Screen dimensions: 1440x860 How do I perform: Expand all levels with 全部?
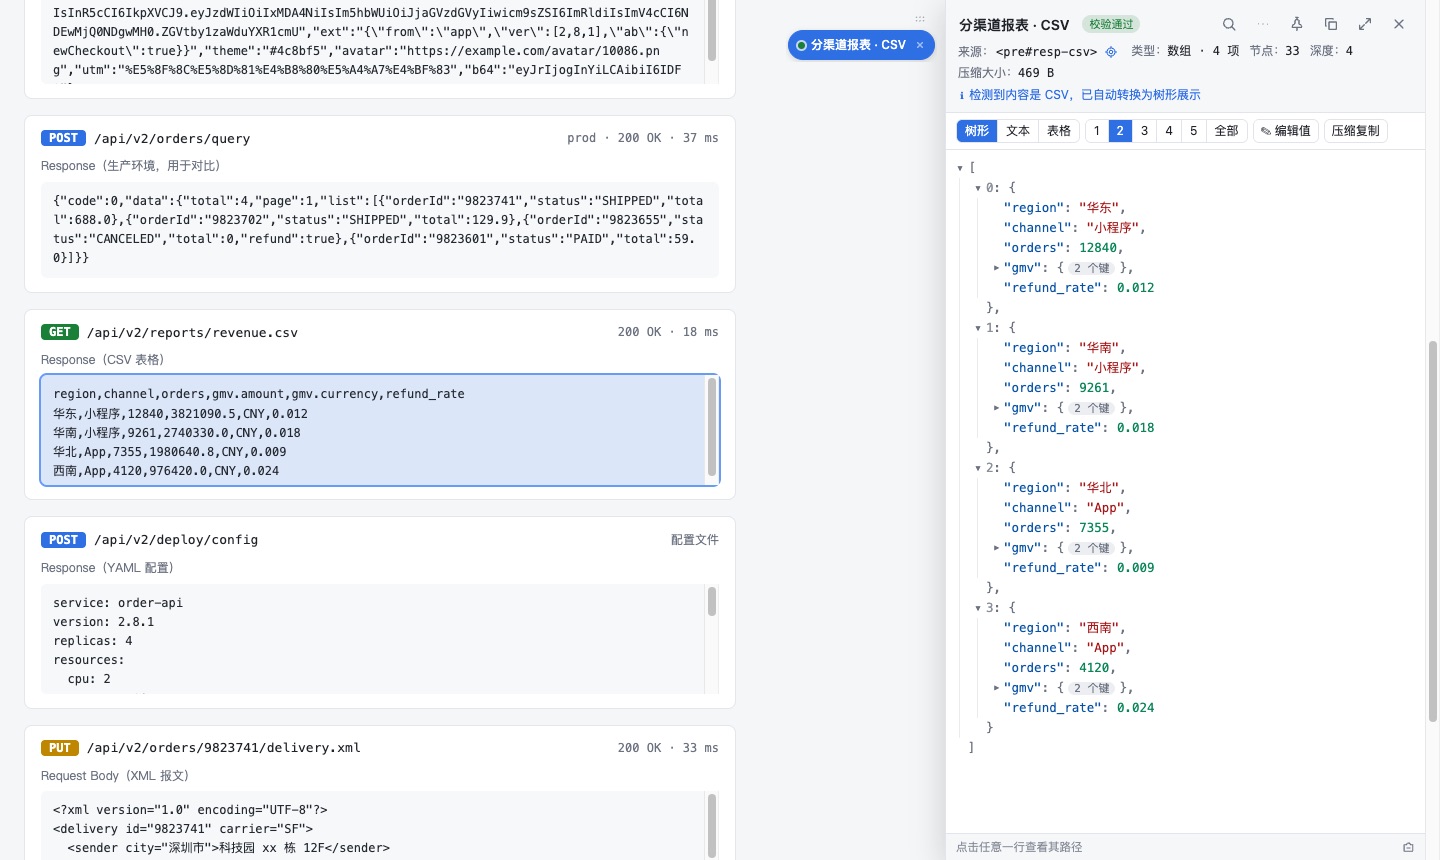1226,131
